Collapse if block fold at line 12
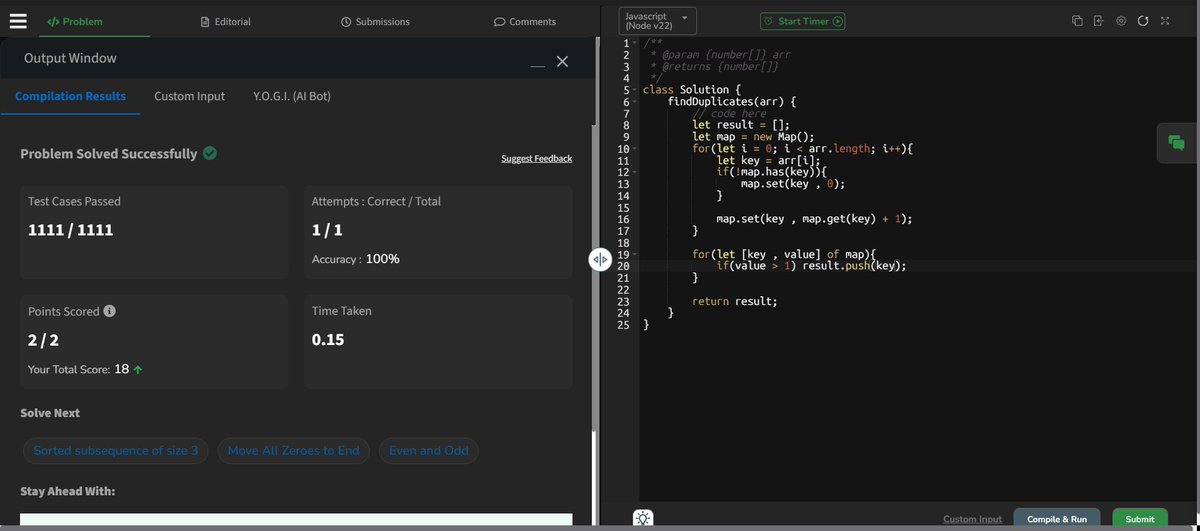 click(x=635, y=173)
